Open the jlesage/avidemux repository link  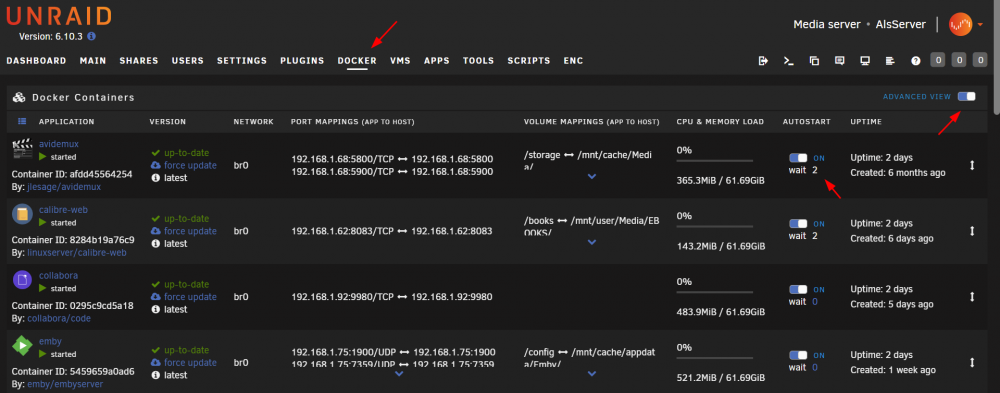click(64, 187)
